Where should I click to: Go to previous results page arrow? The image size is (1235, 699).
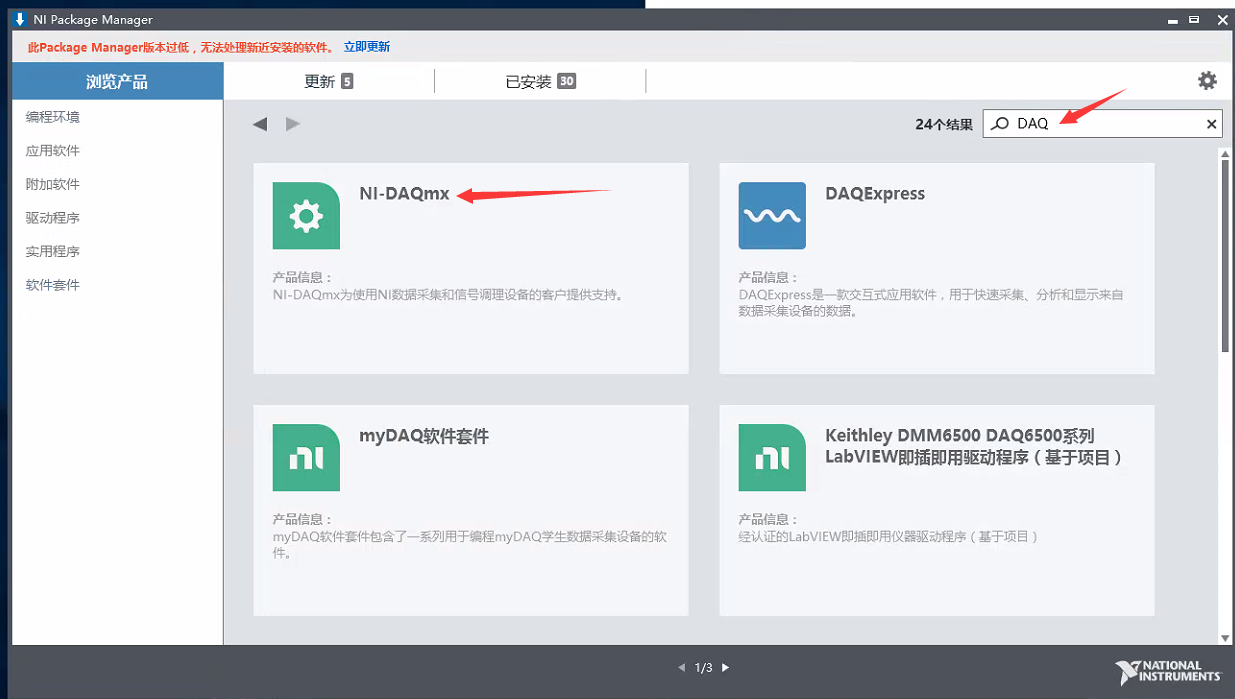(x=682, y=667)
